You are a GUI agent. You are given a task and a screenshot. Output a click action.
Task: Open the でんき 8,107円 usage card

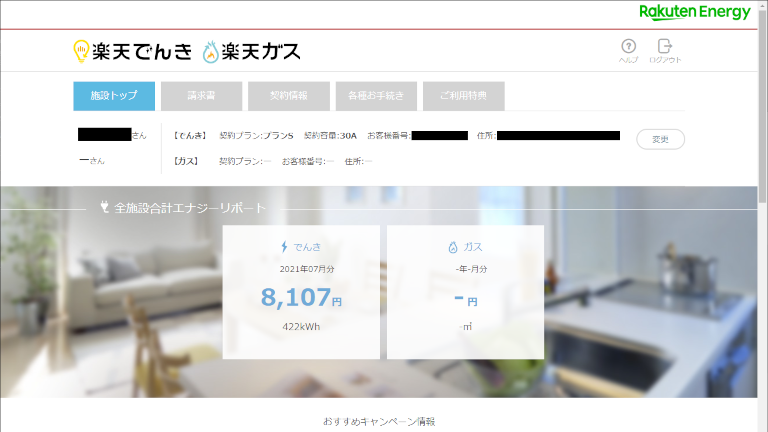click(x=301, y=292)
